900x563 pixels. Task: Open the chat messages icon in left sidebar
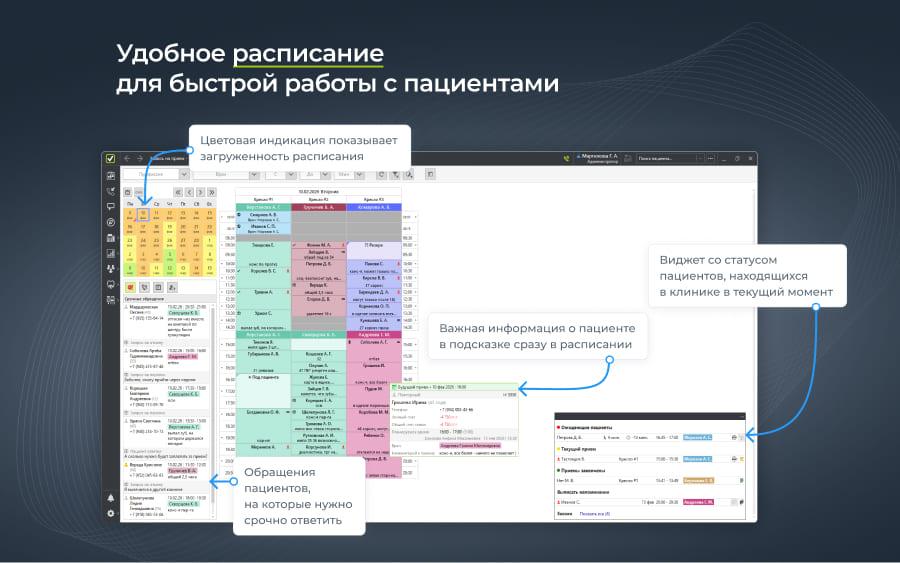110,205
